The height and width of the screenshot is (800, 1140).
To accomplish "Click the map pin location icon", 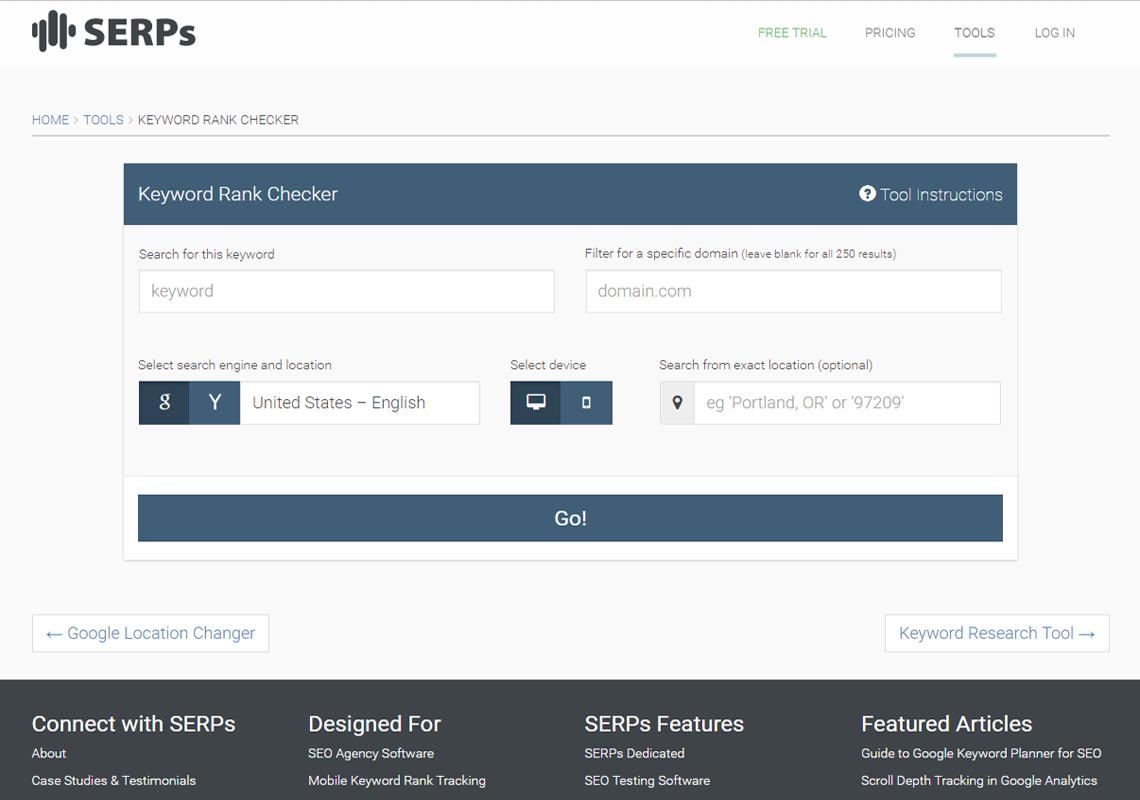I will [x=678, y=403].
